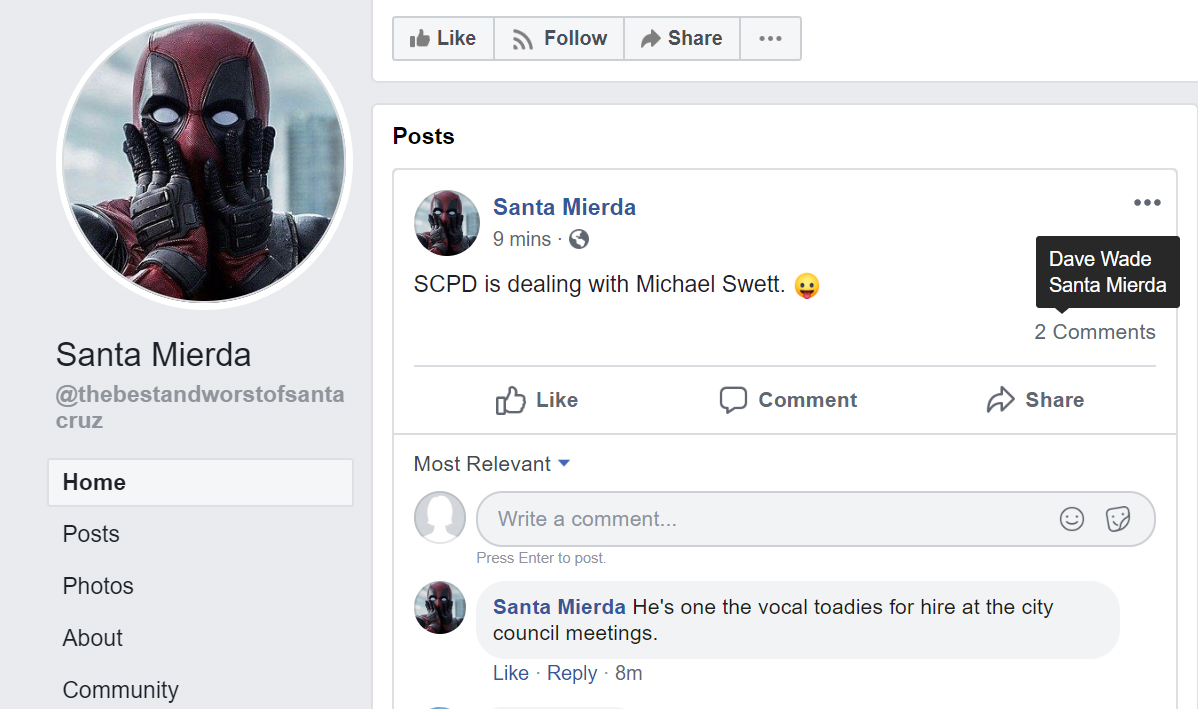This screenshot has height=709, width=1198.
Task: Reply to Santa Mierda's comment
Action: point(572,673)
